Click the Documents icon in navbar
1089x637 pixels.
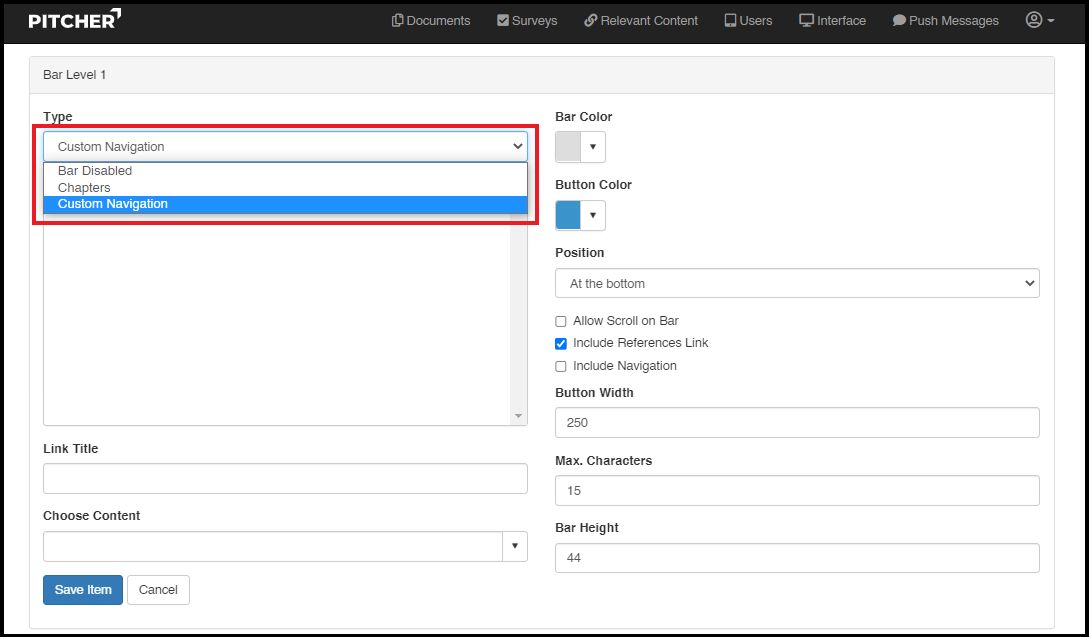click(398, 20)
